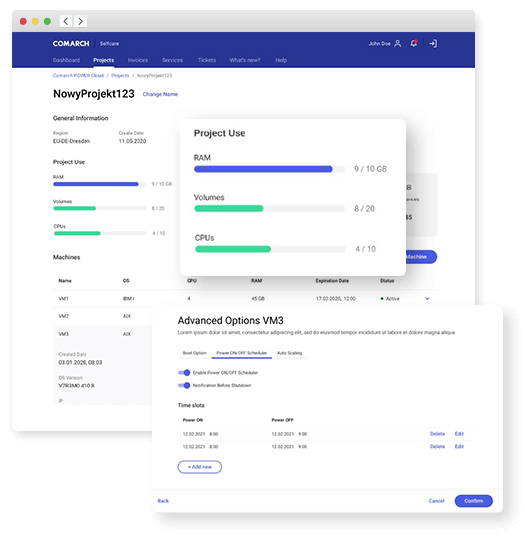This screenshot has width=525, height=538.
Task: Click the Power OFF column header
Action: 282,420
